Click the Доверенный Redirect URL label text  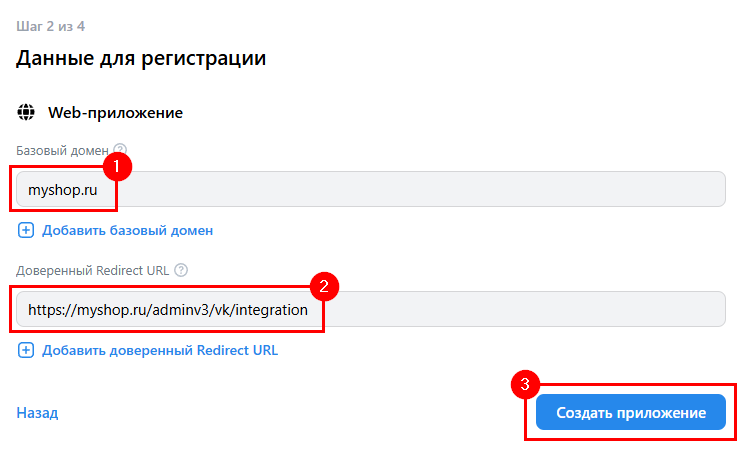[92, 270]
